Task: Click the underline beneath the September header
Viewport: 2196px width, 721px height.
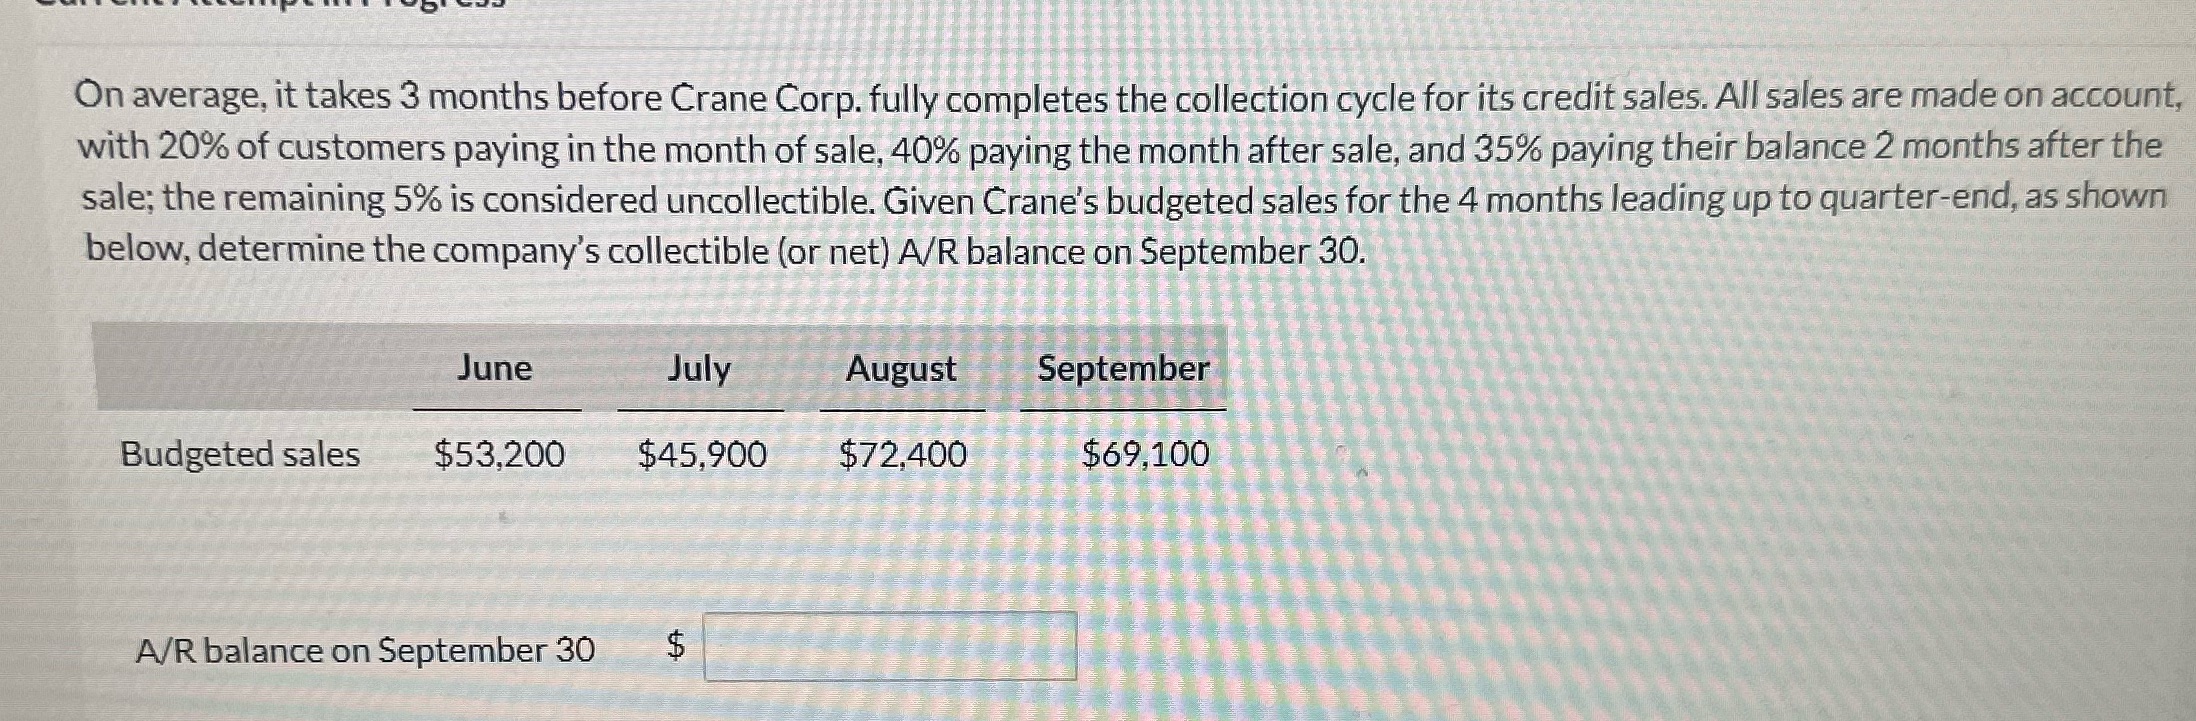Action: point(1122,408)
